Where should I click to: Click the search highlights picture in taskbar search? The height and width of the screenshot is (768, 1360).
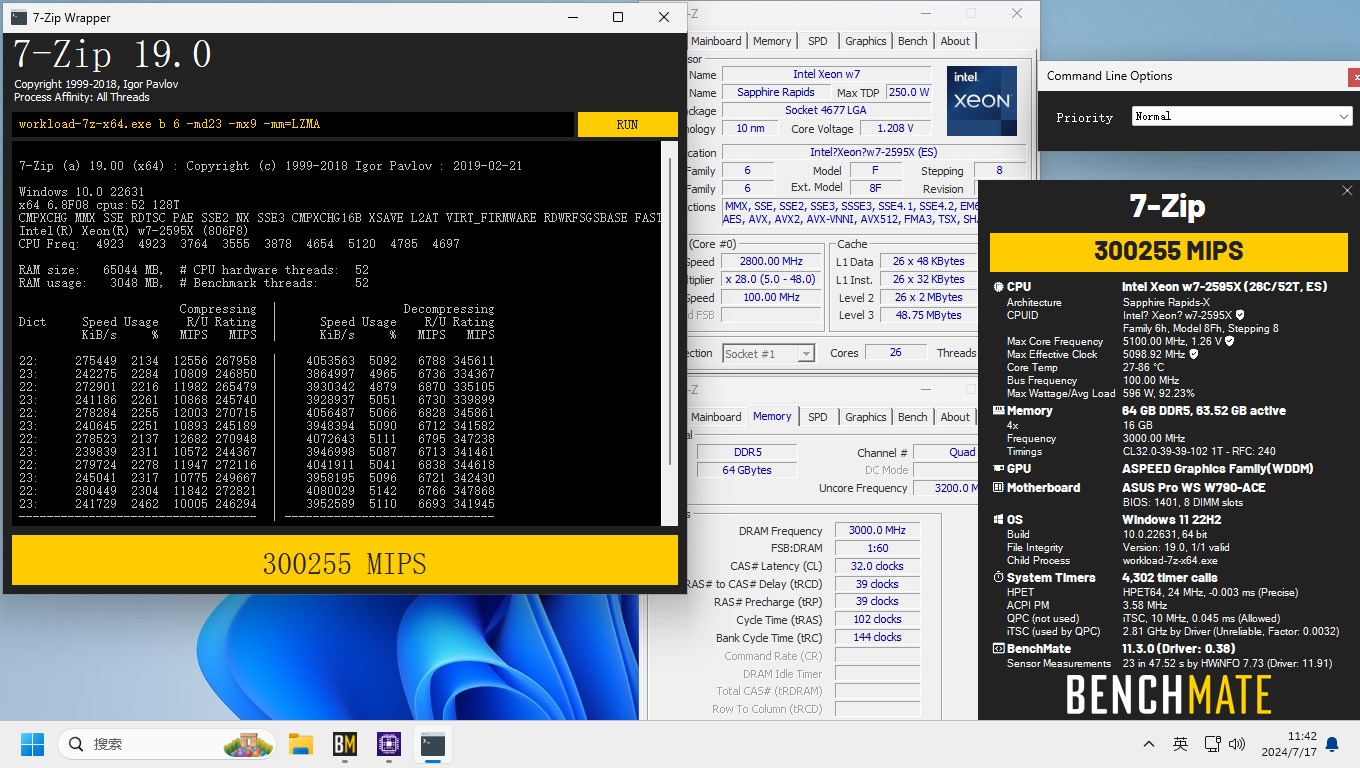point(248,744)
